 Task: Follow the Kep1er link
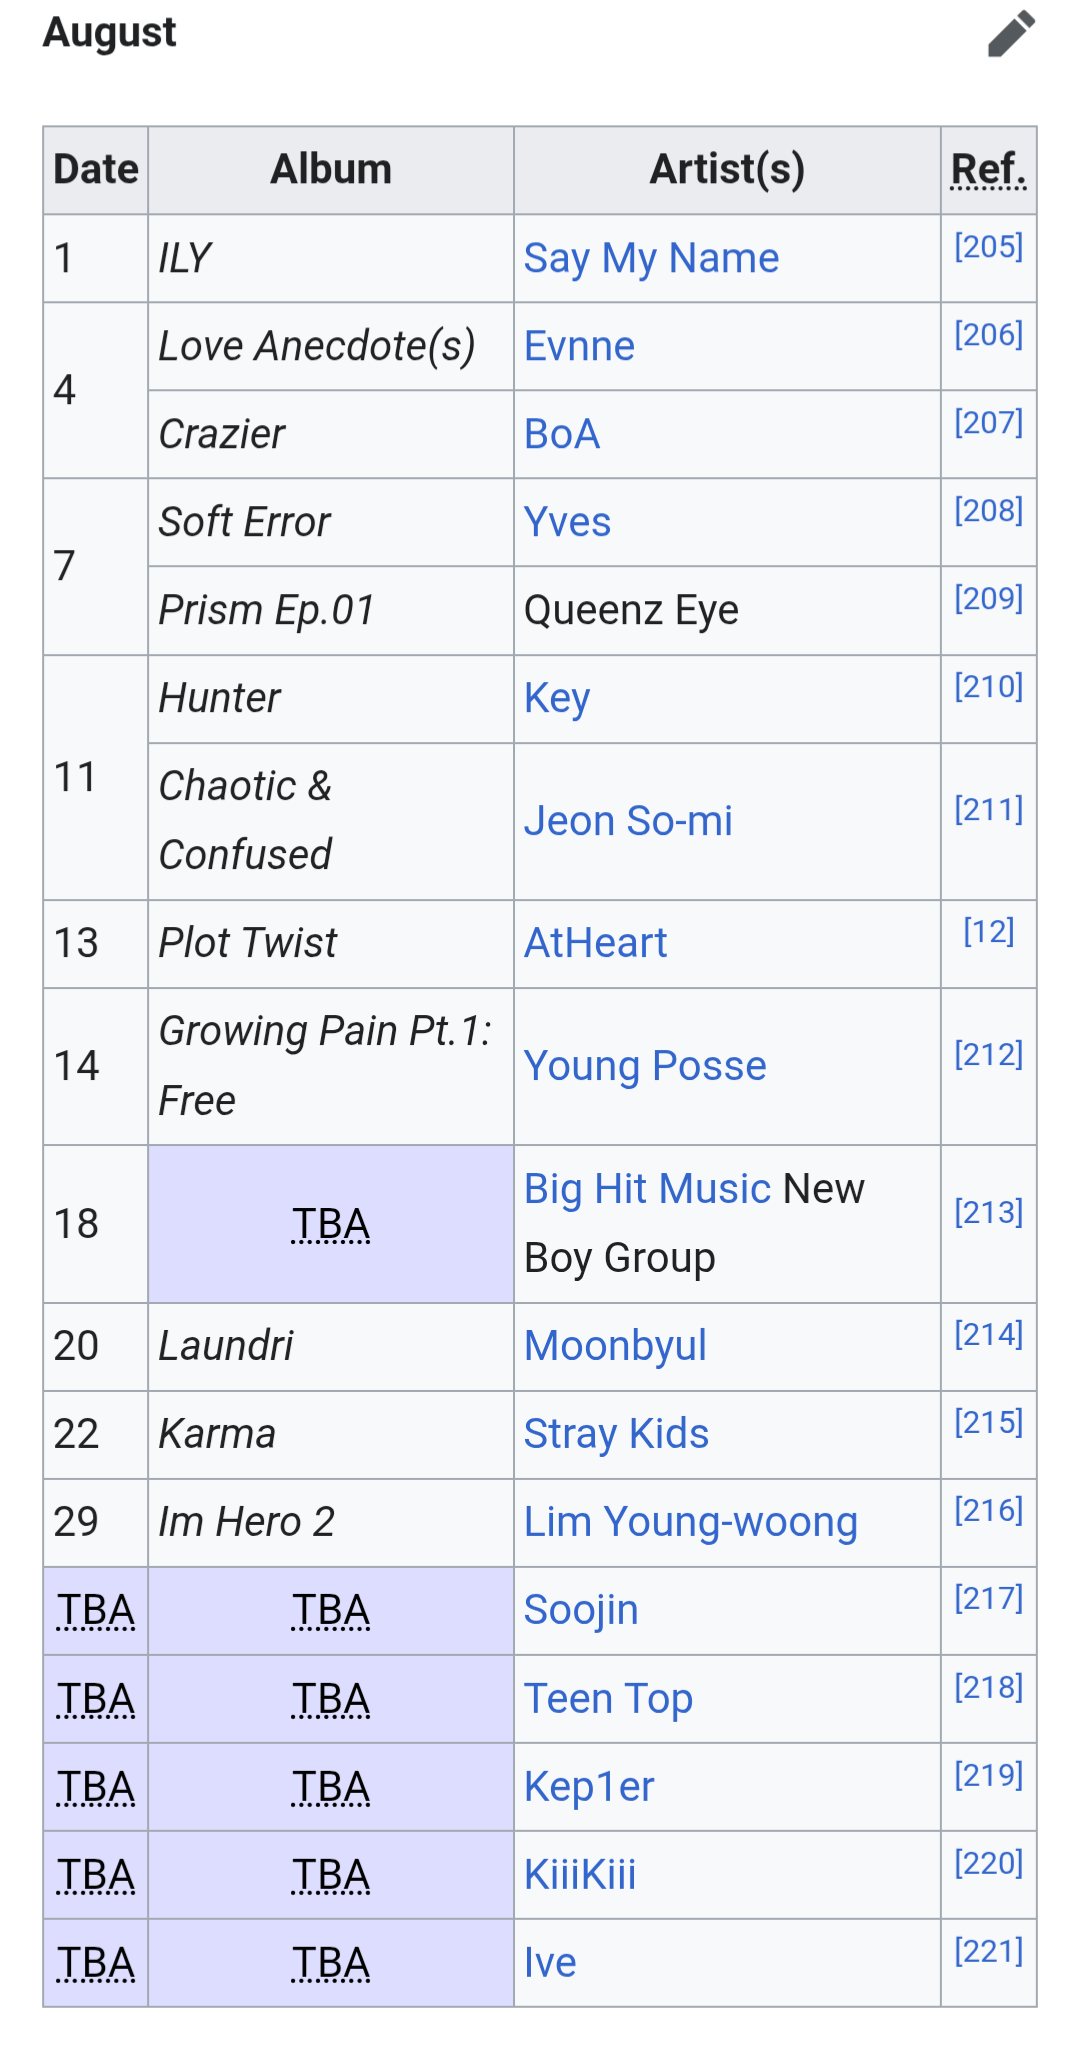(589, 1787)
